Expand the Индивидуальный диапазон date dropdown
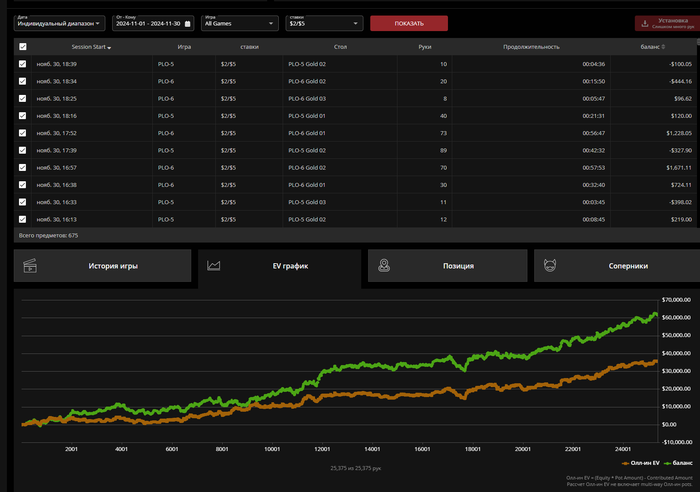 pyautogui.click(x=57, y=23)
